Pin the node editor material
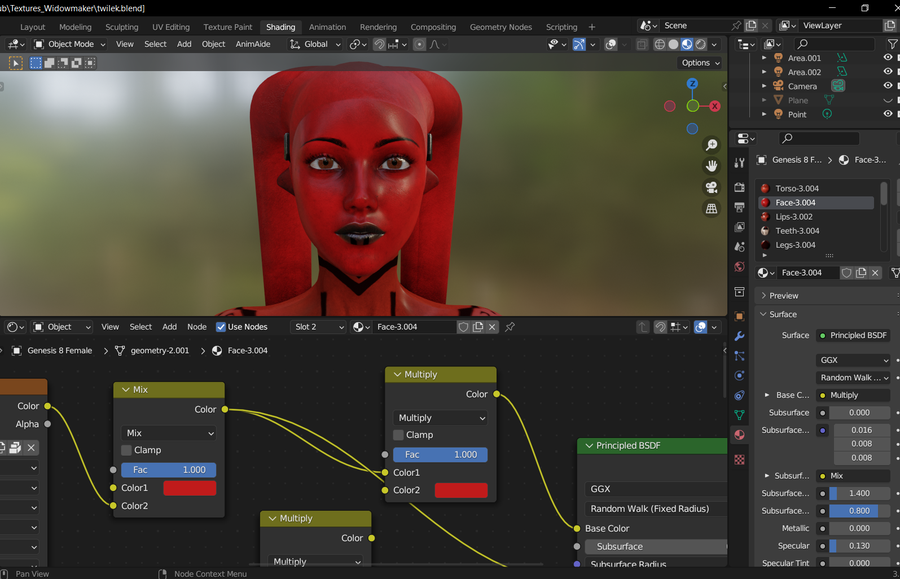The height and width of the screenshot is (579, 900). [x=510, y=327]
